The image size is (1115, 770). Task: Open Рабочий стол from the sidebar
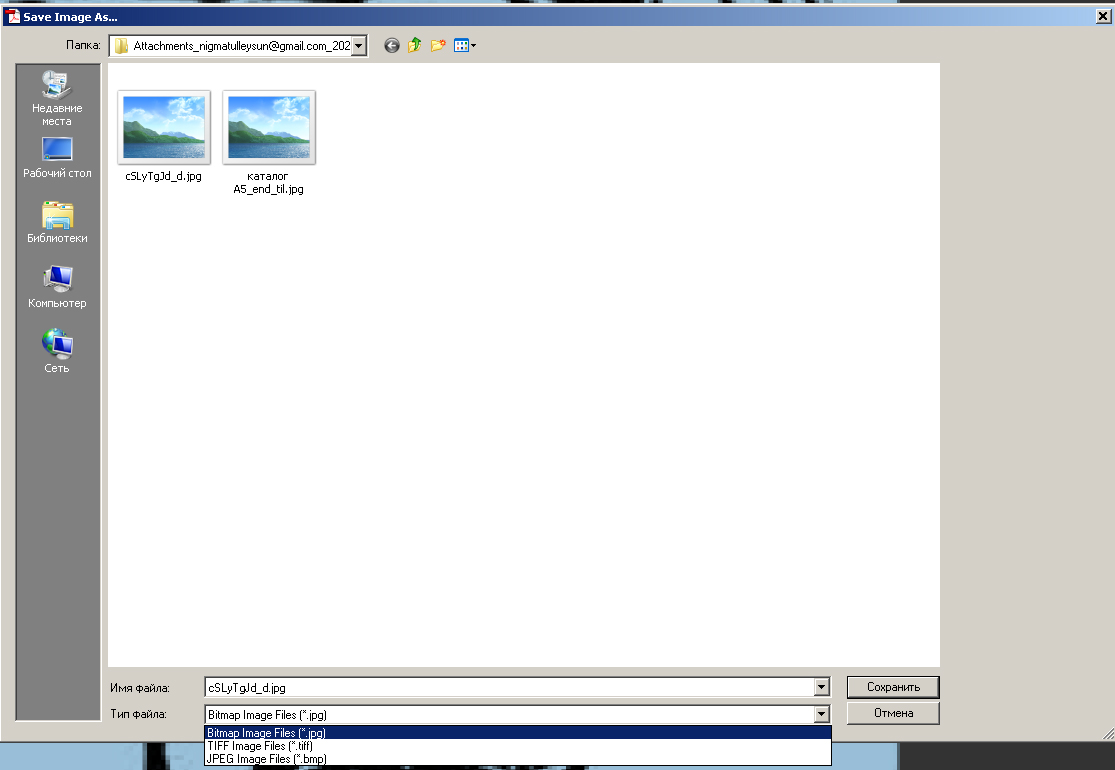[x=57, y=155]
